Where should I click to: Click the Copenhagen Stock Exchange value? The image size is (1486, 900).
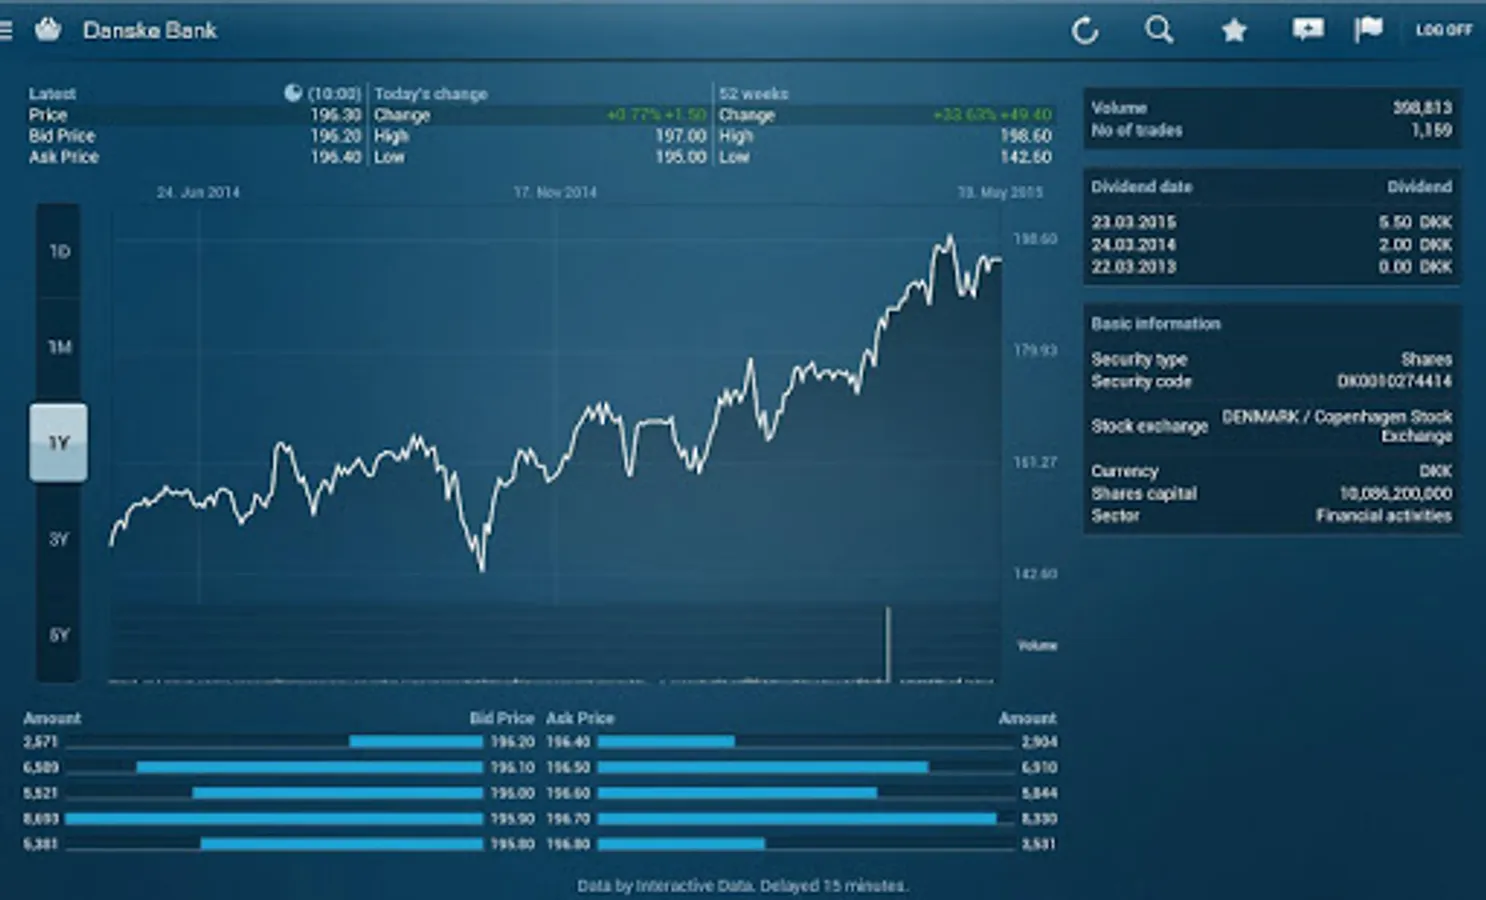click(x=1337, y=426)
